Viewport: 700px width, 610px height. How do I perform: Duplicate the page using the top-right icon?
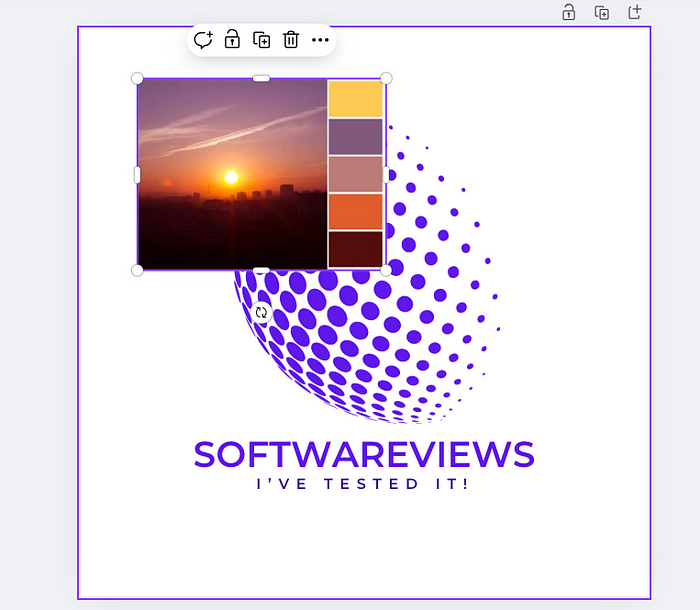601,13
